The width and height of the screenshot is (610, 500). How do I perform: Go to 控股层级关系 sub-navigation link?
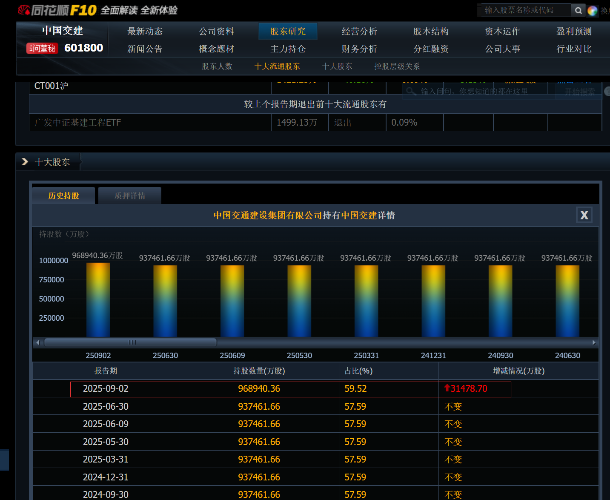click(x=397, y=67)
